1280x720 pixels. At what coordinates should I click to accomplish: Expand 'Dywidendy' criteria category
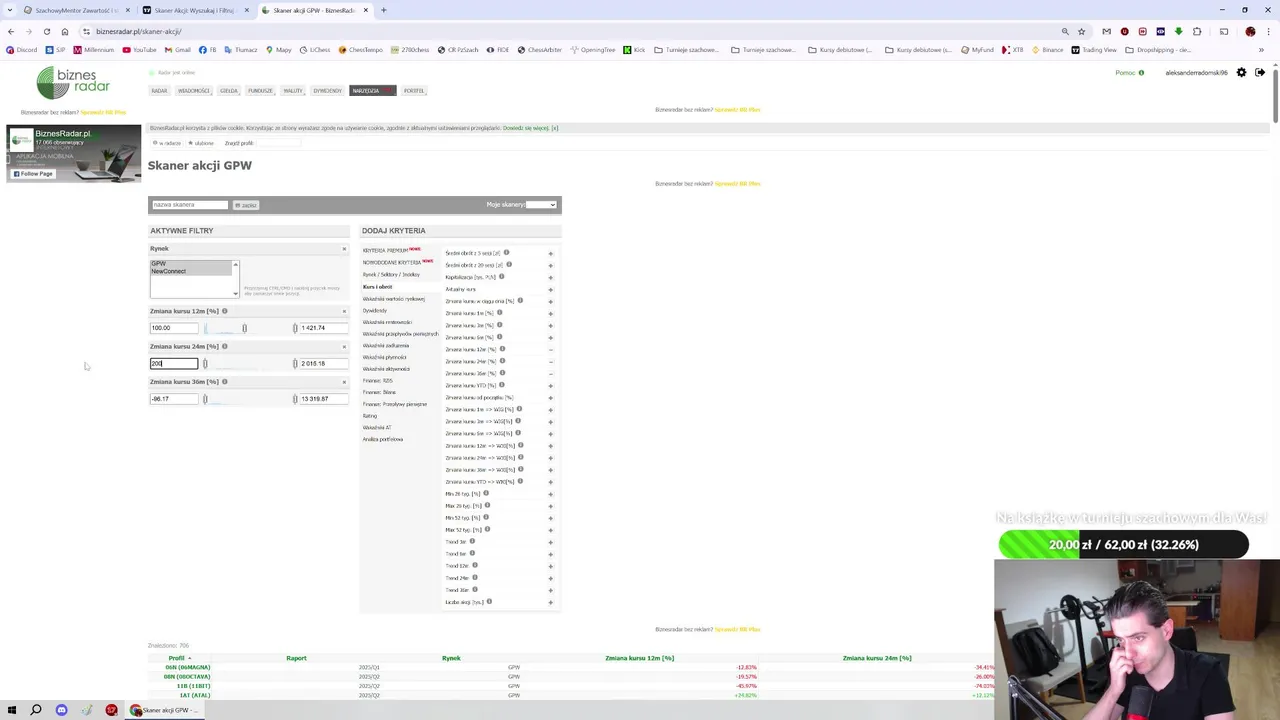point(374,310)
